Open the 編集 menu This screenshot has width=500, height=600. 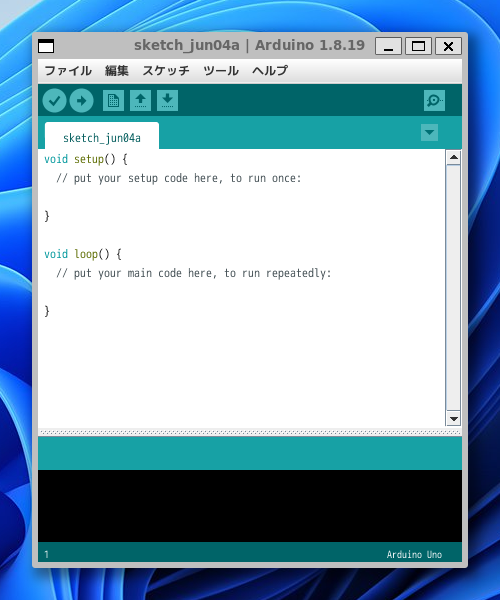click(117, 71)
